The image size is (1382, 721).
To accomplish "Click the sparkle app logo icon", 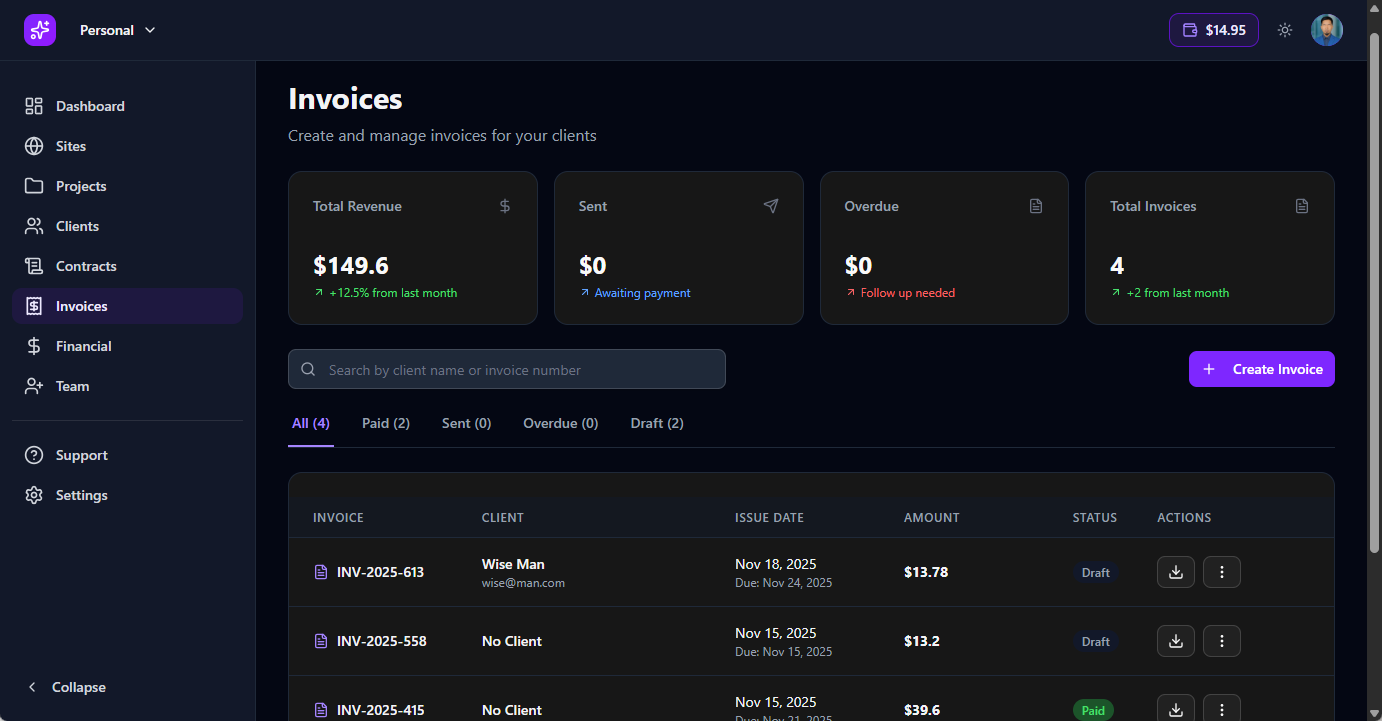I will pyautogui.click(x=40, y=30).
